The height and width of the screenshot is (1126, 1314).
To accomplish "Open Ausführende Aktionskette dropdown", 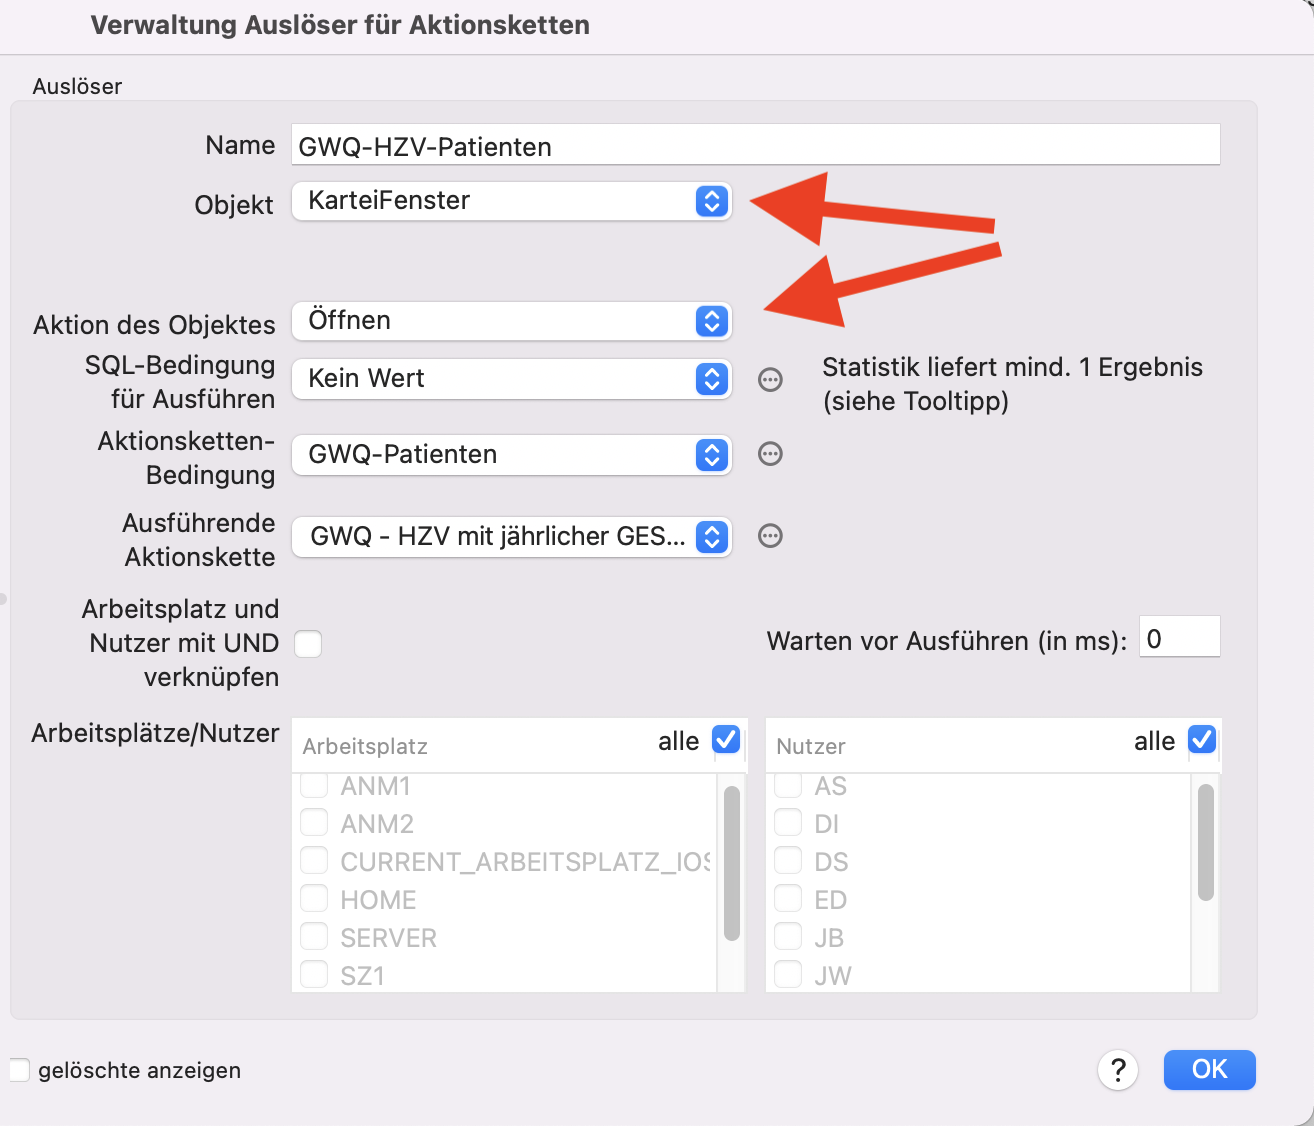I will click(512, 537).
